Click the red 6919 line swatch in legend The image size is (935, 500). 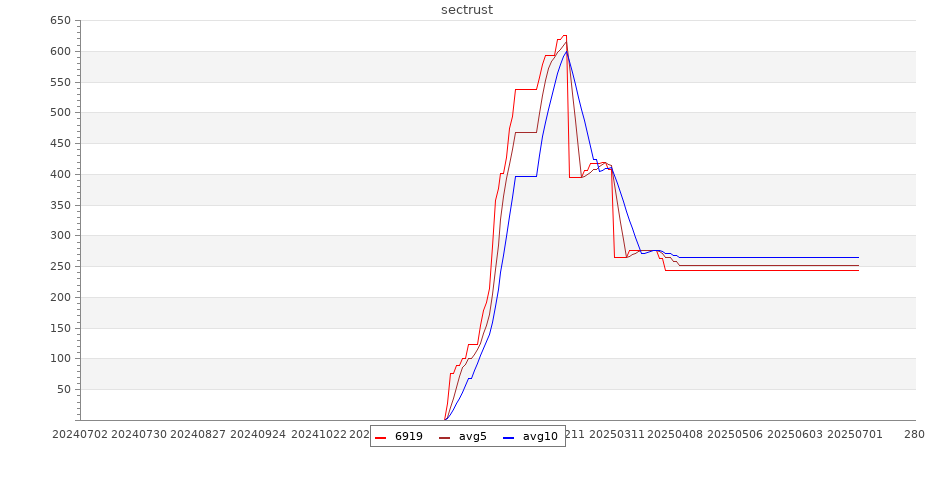tap(381, 437)
